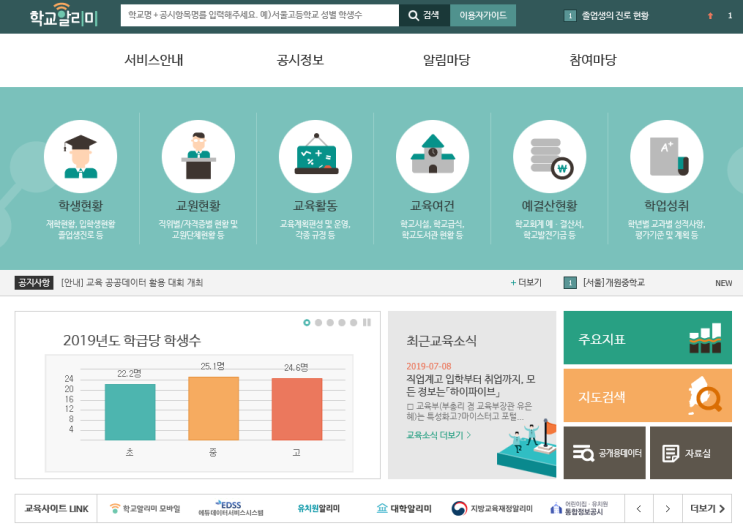Viewport: 743px width, 526px height.
Task: Open the 교원현황 teacher podium icon
Action: pyautogui.click(x=198, y=156)
